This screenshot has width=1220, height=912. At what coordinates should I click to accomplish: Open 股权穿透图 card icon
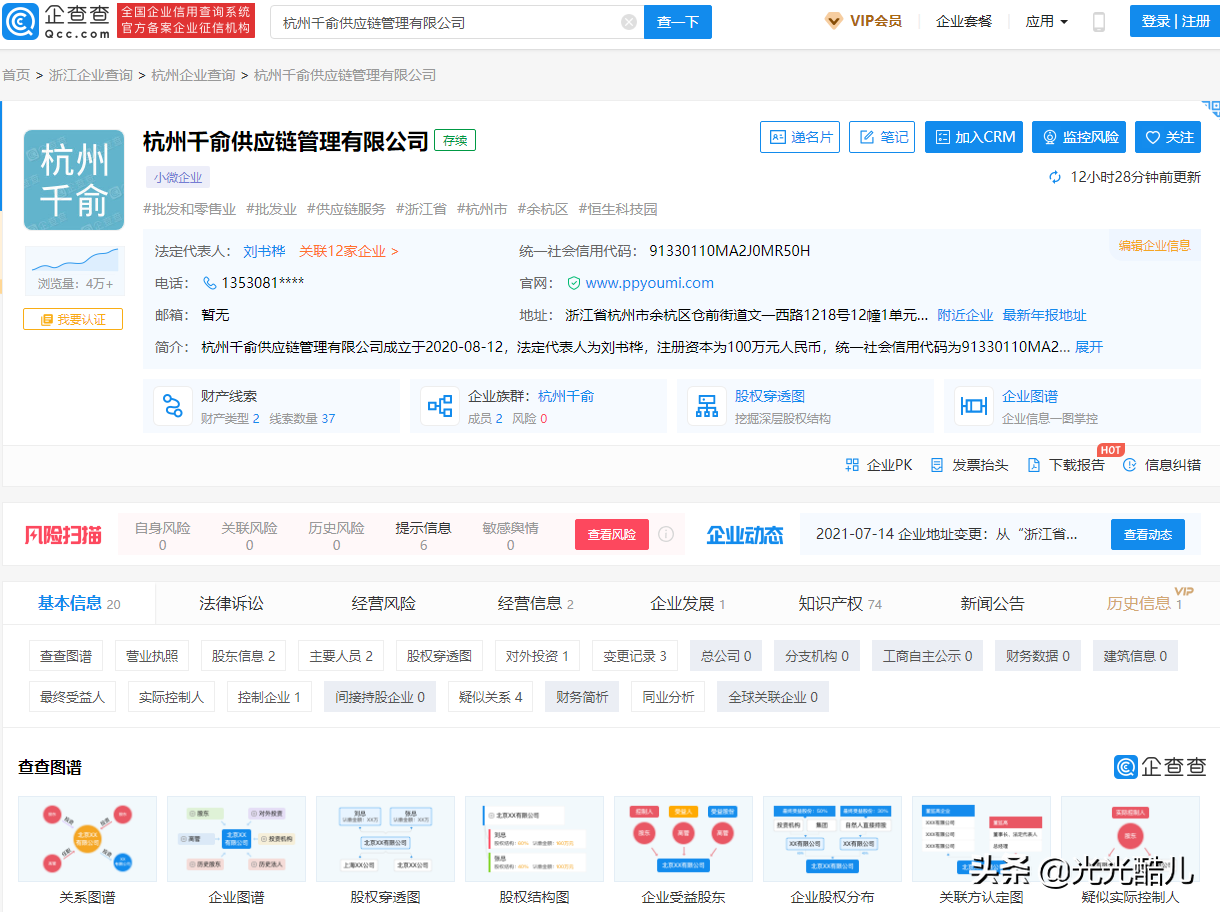click(707, 406)
